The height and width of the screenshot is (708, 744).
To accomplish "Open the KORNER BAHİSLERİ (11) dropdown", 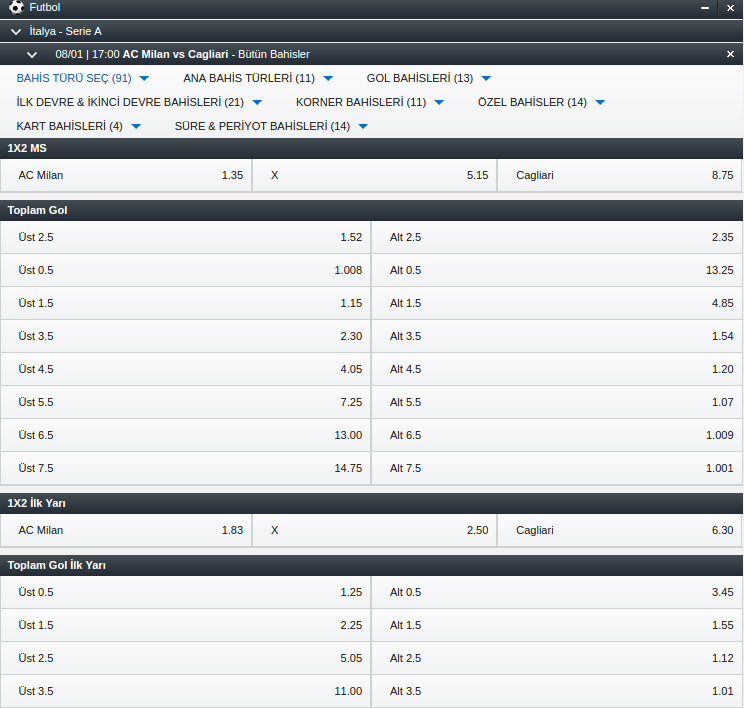I will pos(370,102).
